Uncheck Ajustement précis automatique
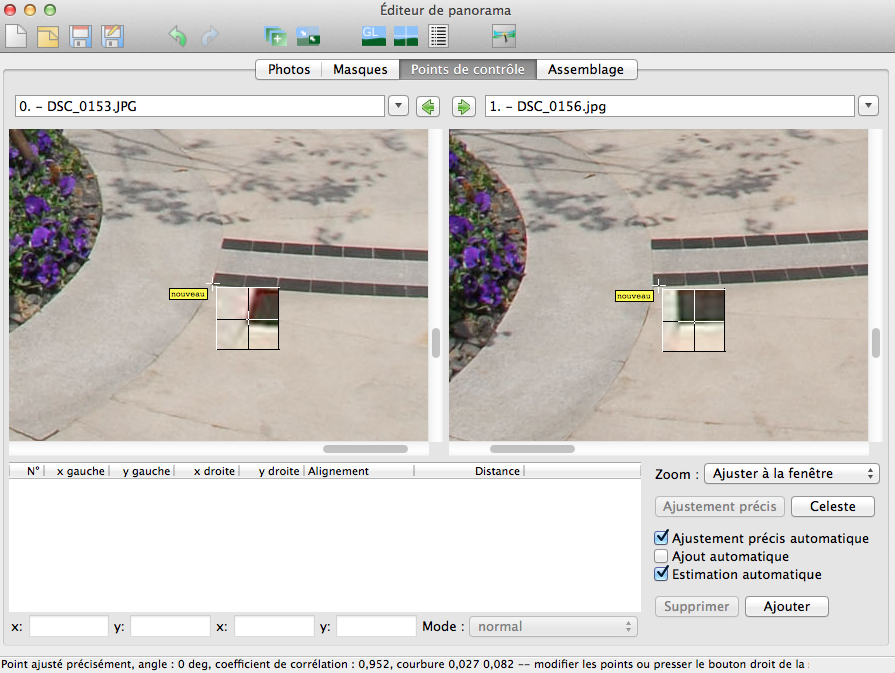 click(661, 538)
